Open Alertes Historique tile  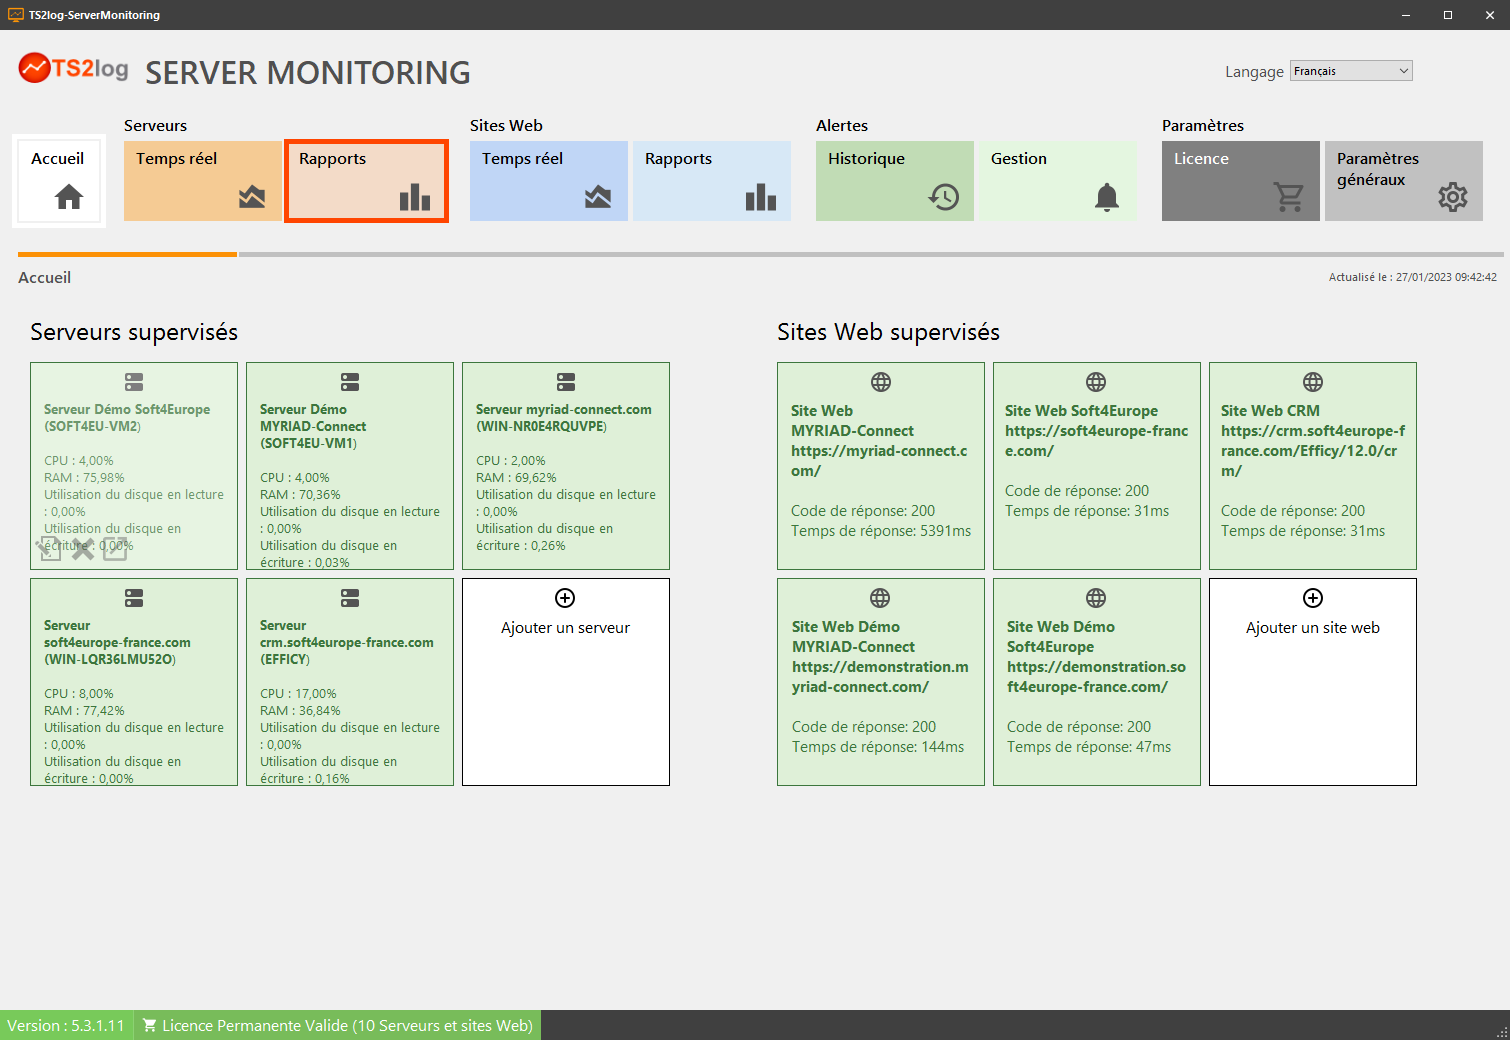(895, 181)
